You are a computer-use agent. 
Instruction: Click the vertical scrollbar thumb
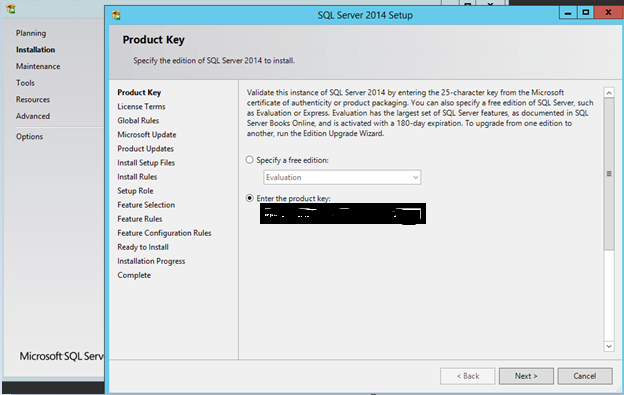609,174
